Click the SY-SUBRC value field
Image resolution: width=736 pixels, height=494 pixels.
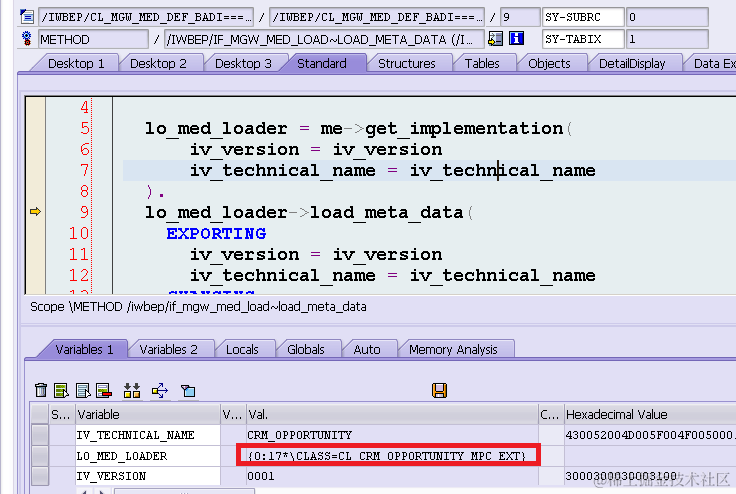tap(667, 17)
